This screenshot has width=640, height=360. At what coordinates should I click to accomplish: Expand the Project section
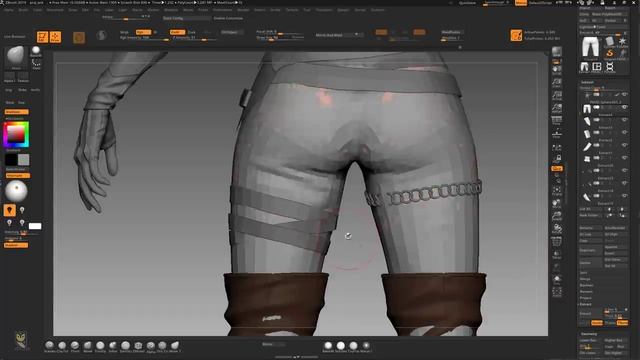585,298
